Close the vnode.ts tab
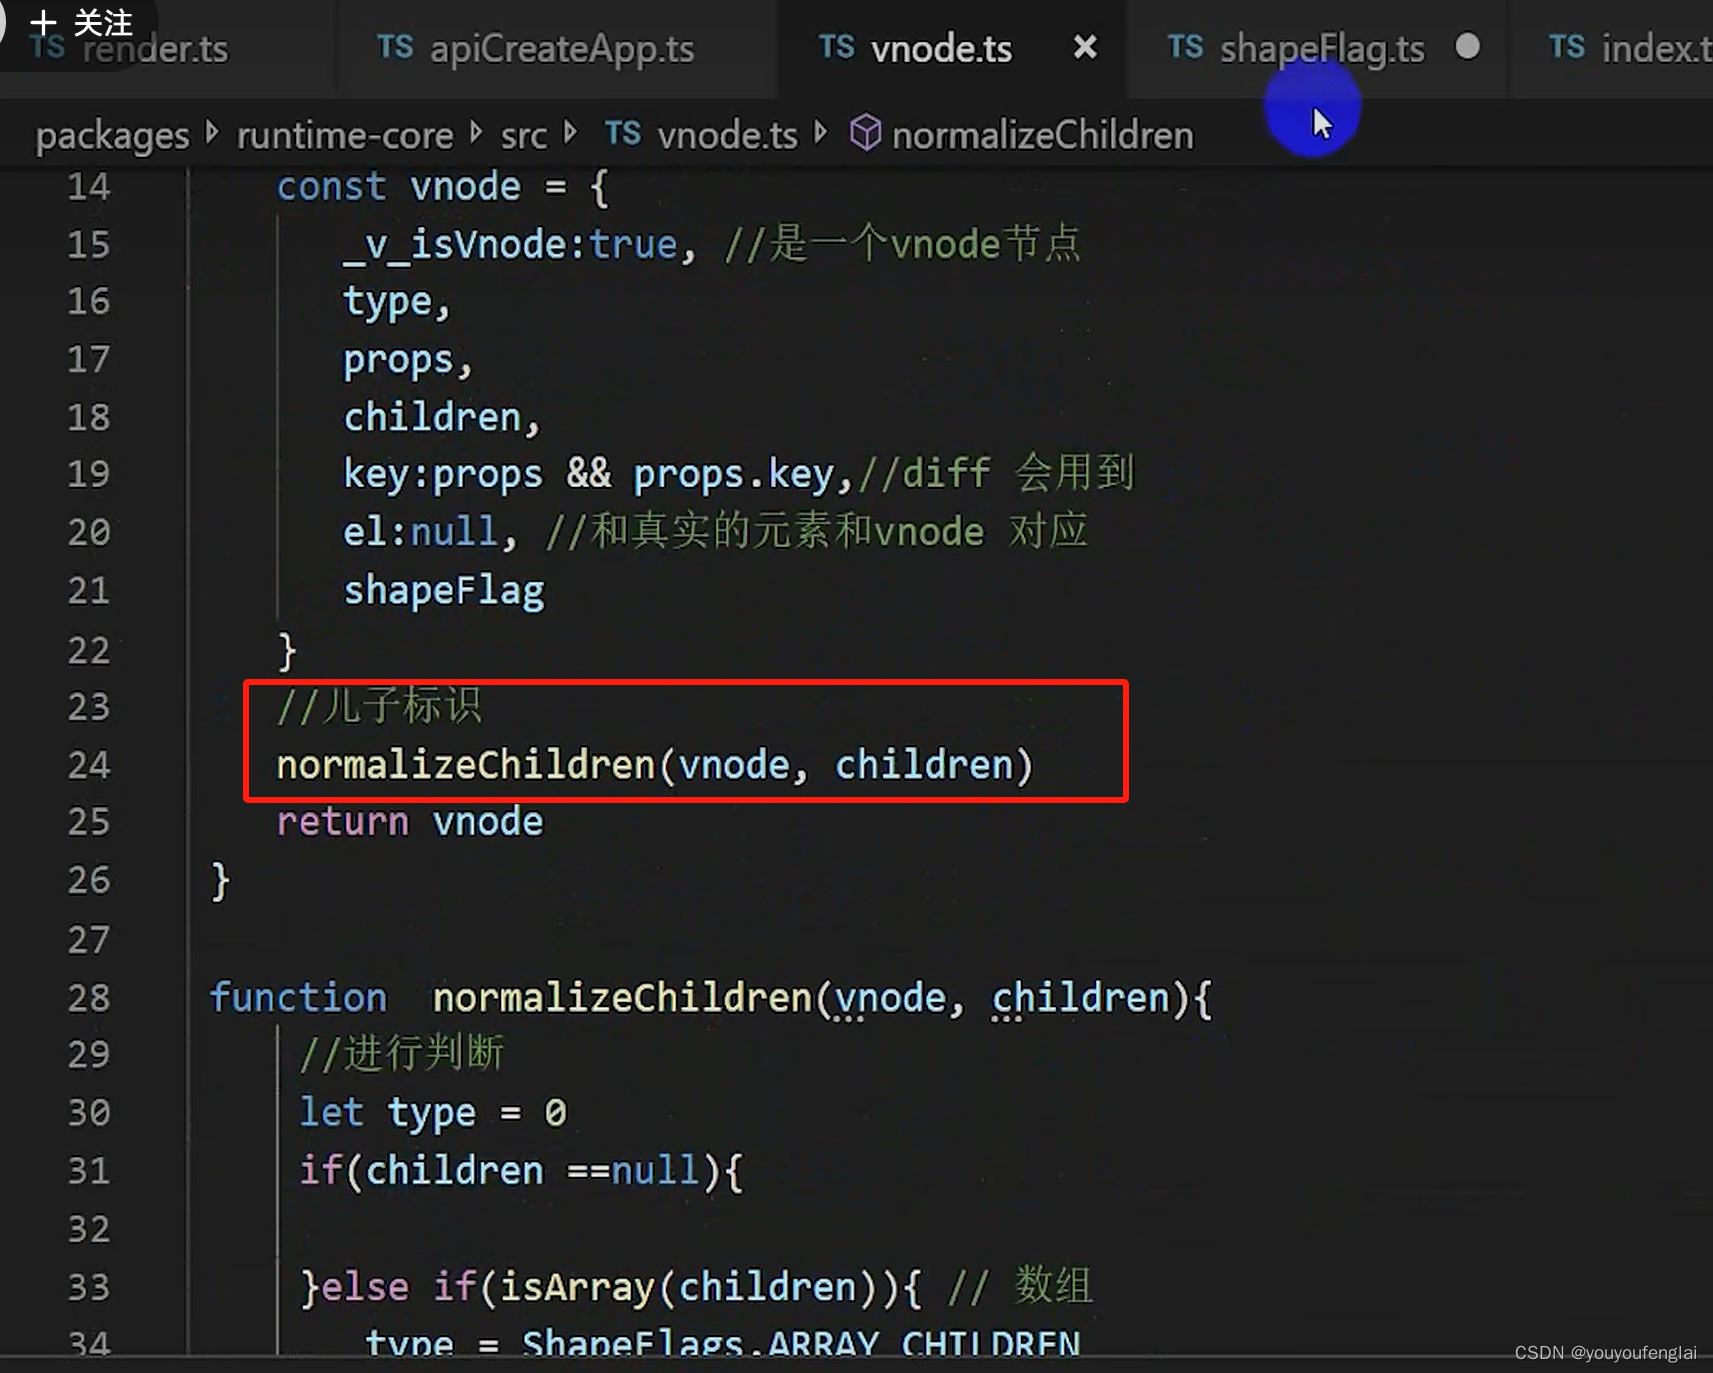The height and width of the screenshot is (1373, 1713). tap(1085, 47)
